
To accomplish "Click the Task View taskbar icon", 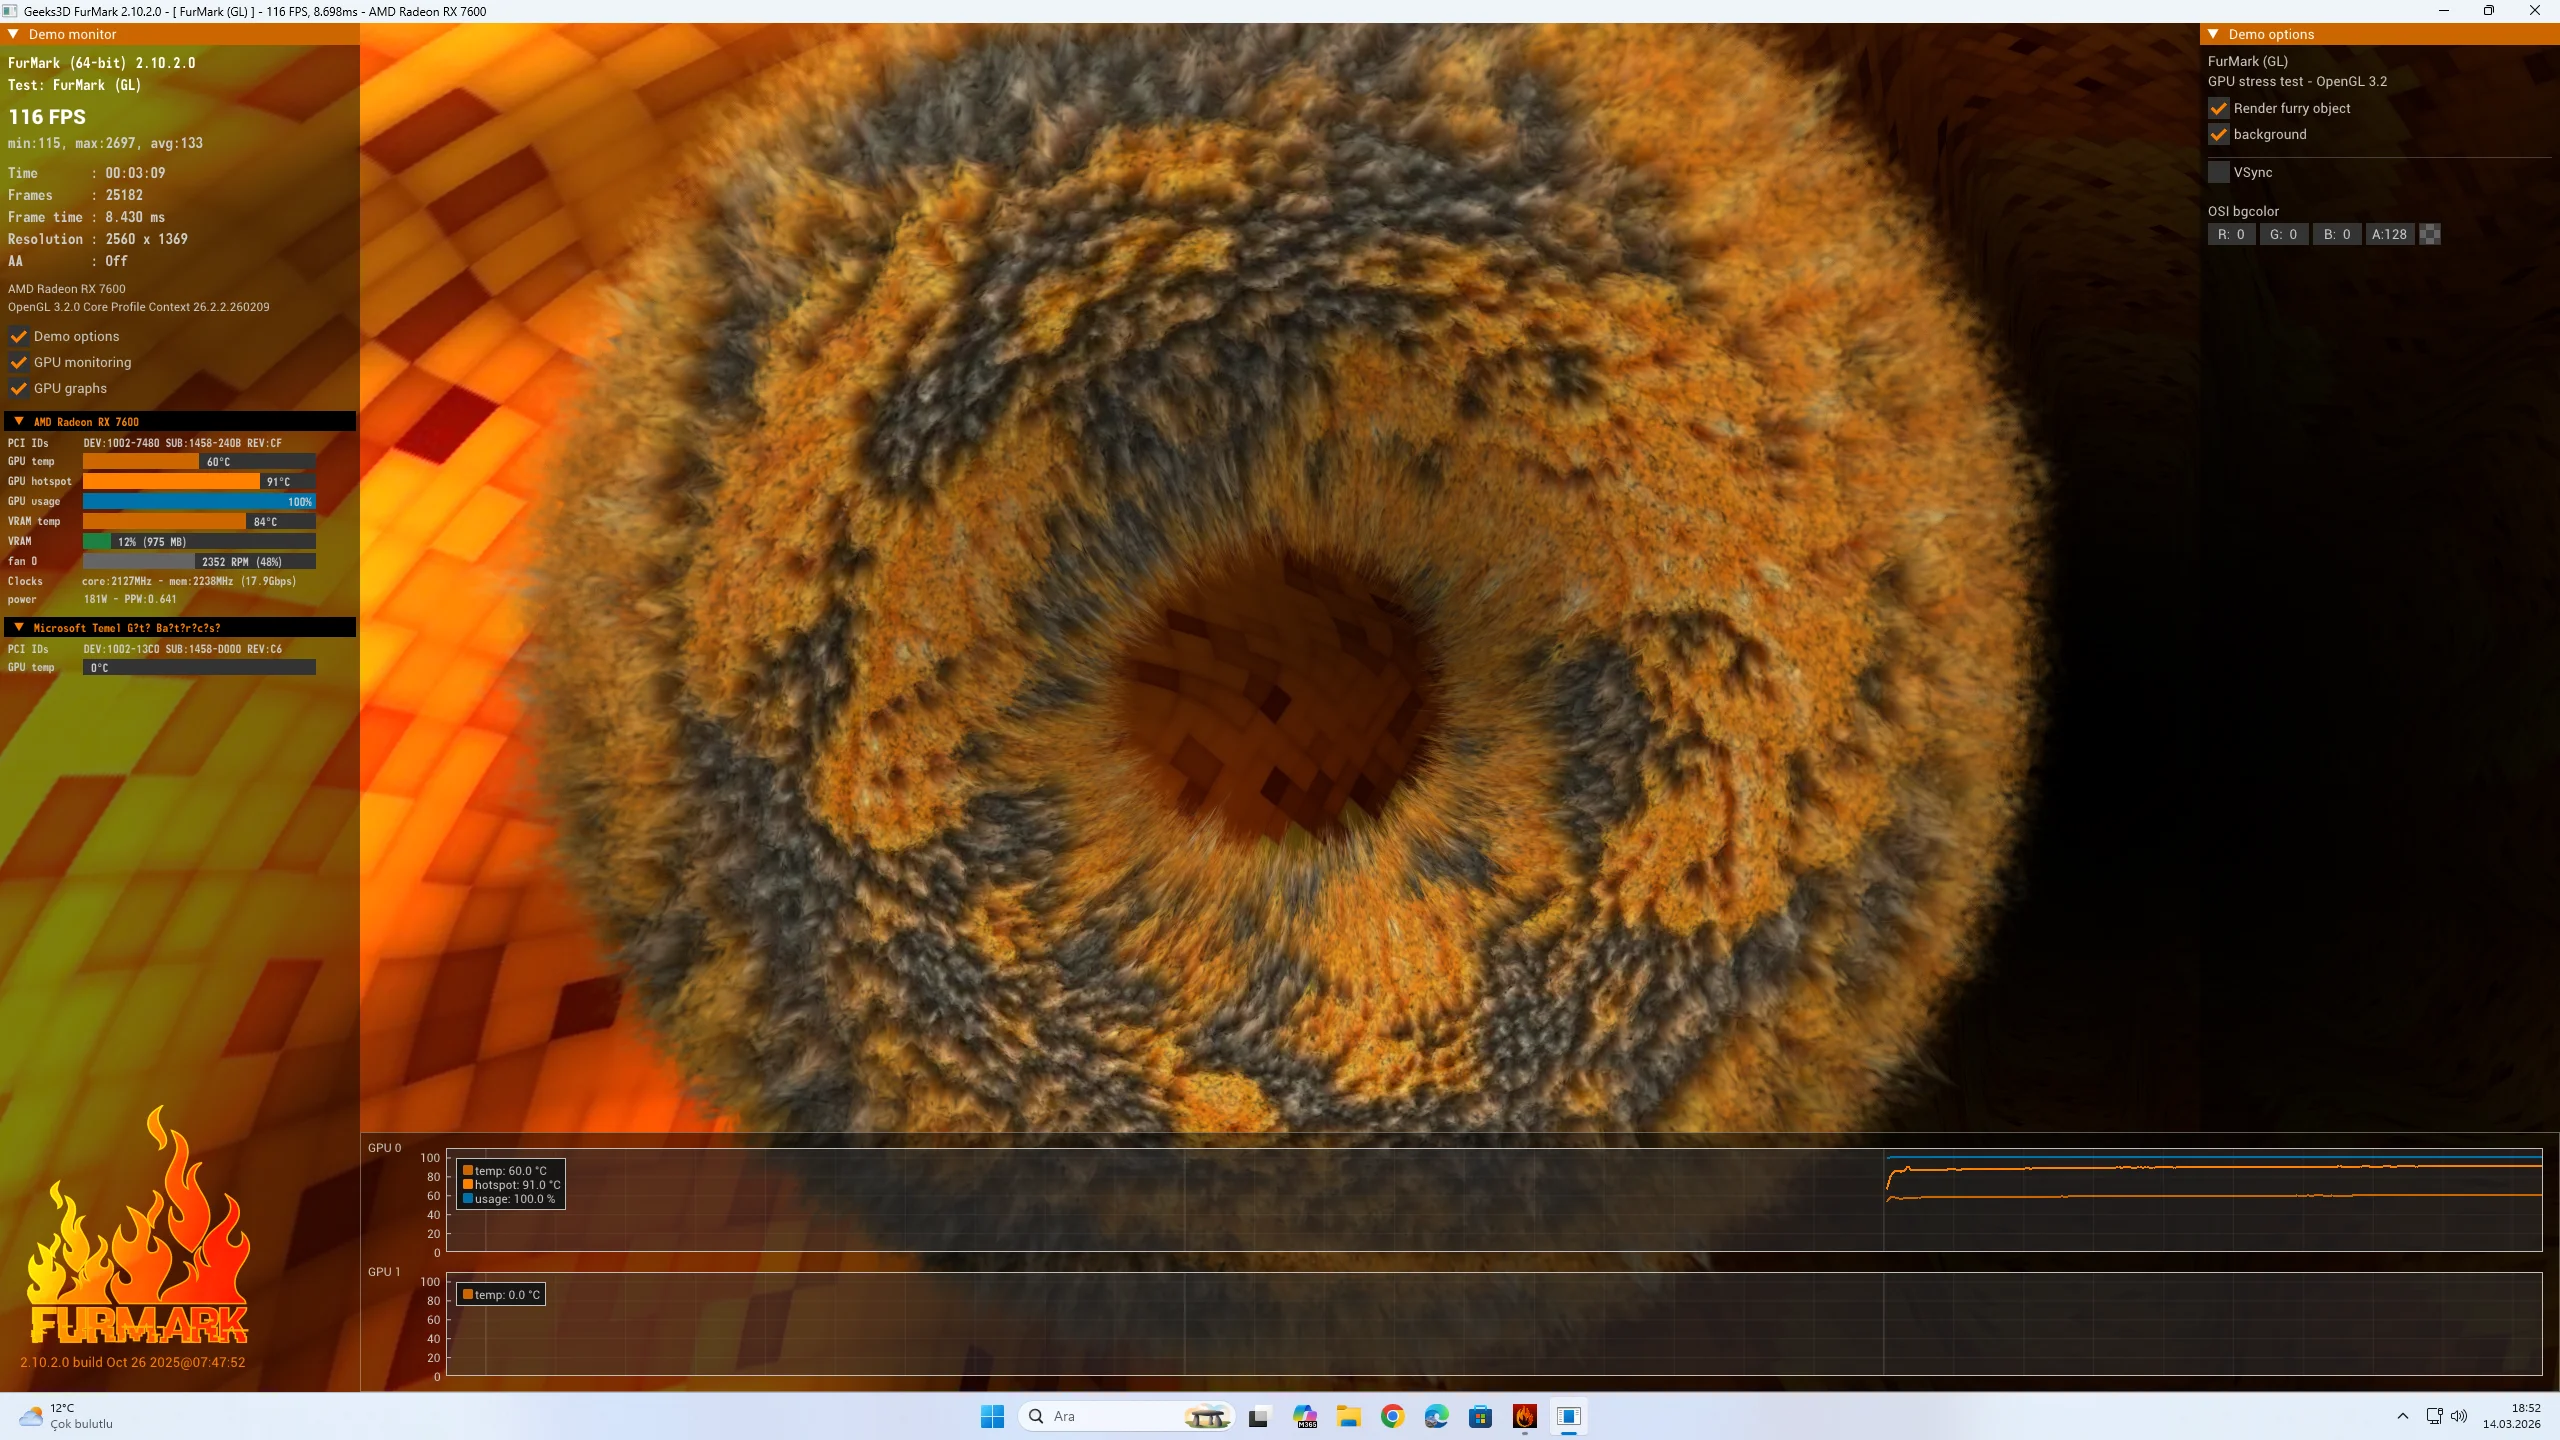I will tap(1259, 1416).
